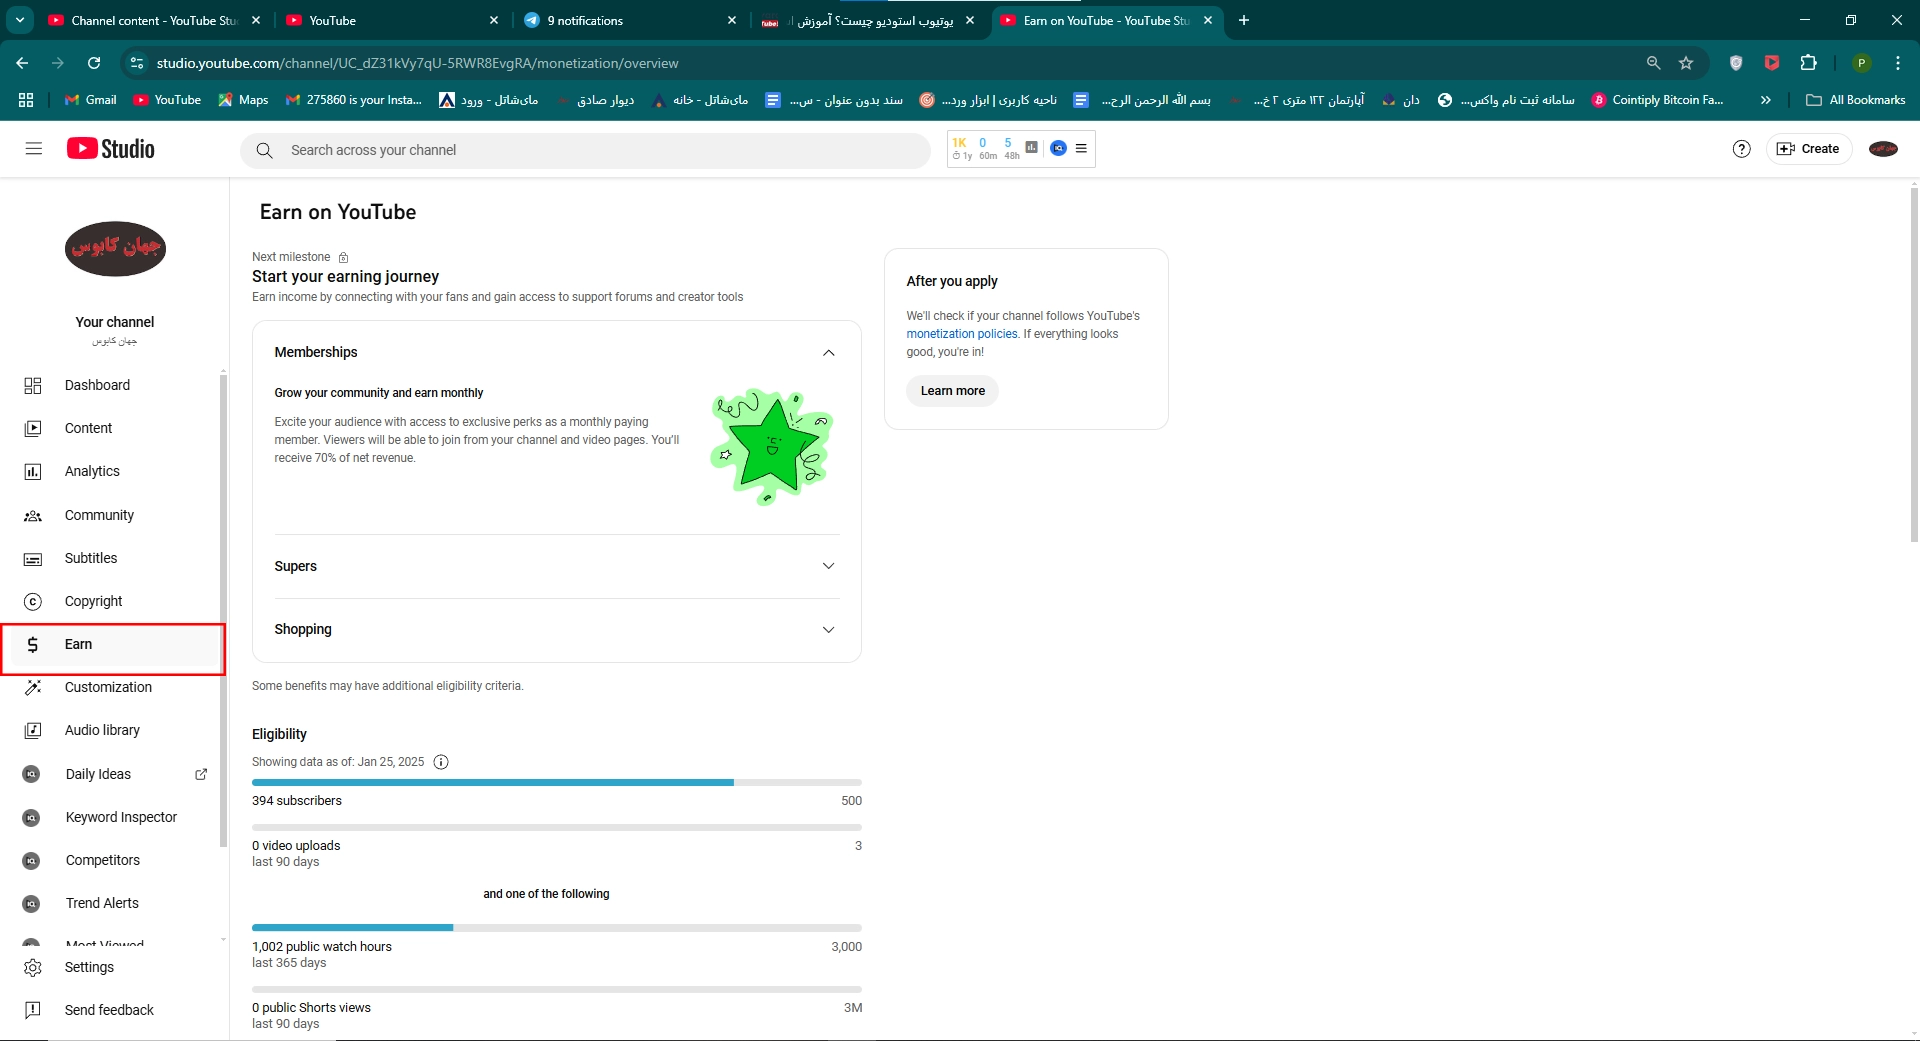
Task: Show more bookmarks with the overflow chevron
Action: (x=1765, y=100)
